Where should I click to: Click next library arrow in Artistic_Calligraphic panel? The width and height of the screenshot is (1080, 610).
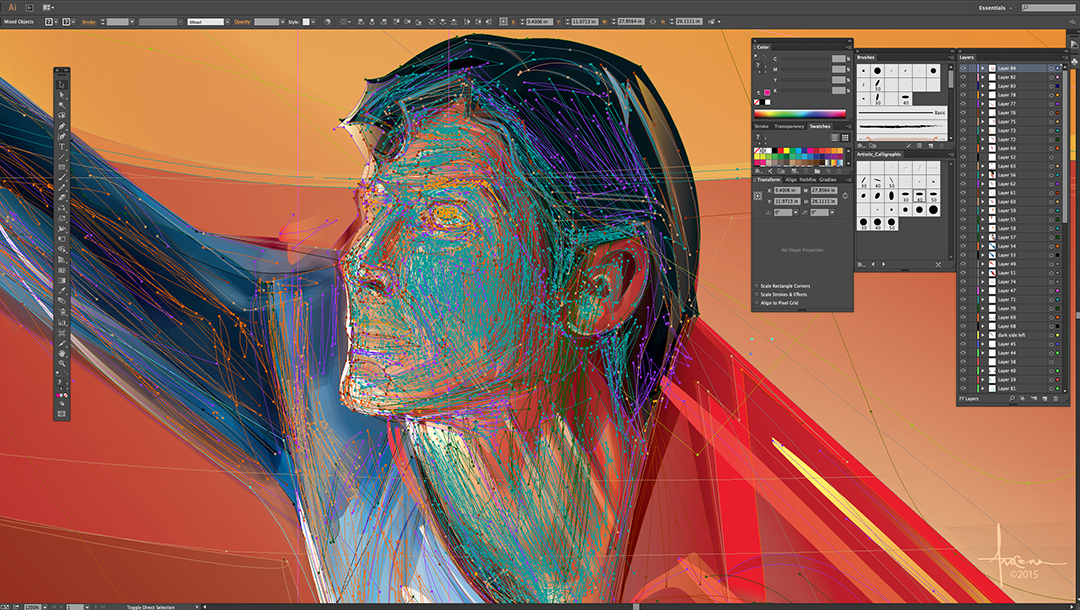tap(884, 264)
